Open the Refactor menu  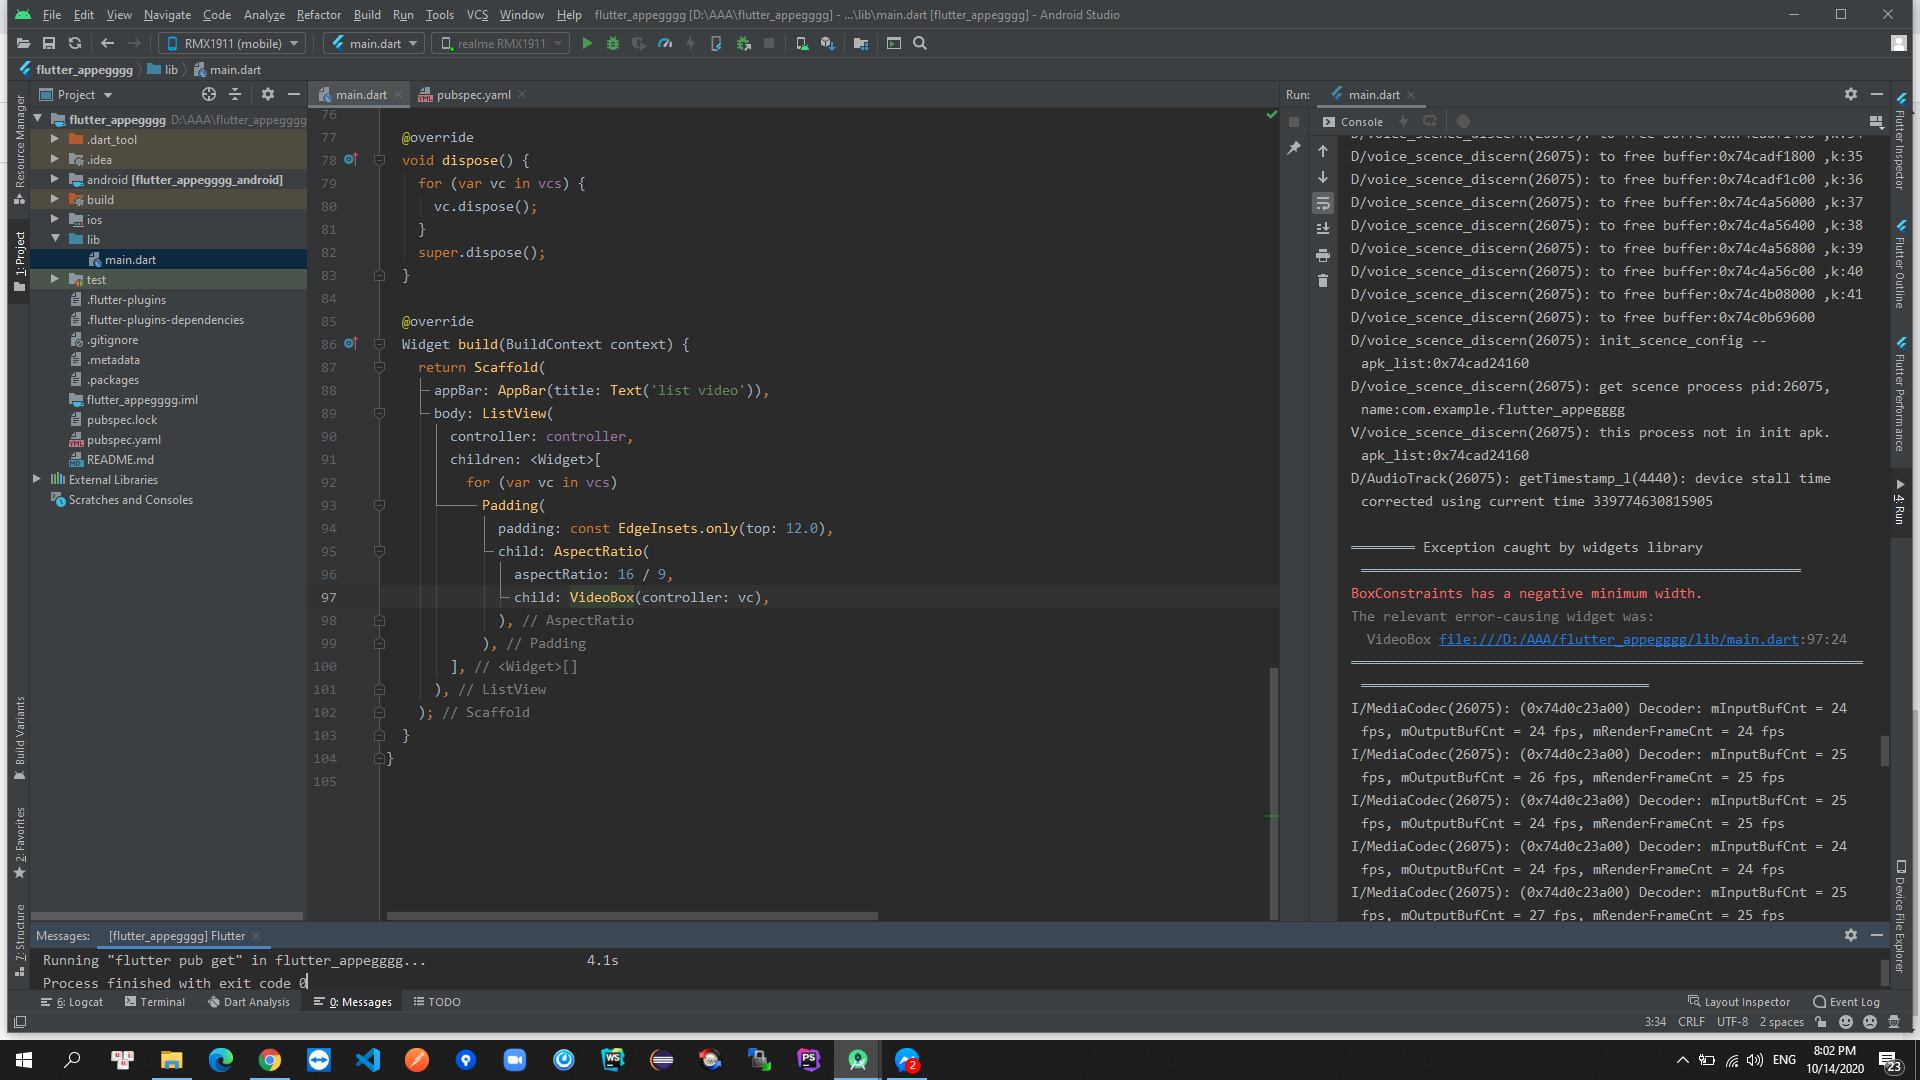pyautogui.click(x=318, y=15)
